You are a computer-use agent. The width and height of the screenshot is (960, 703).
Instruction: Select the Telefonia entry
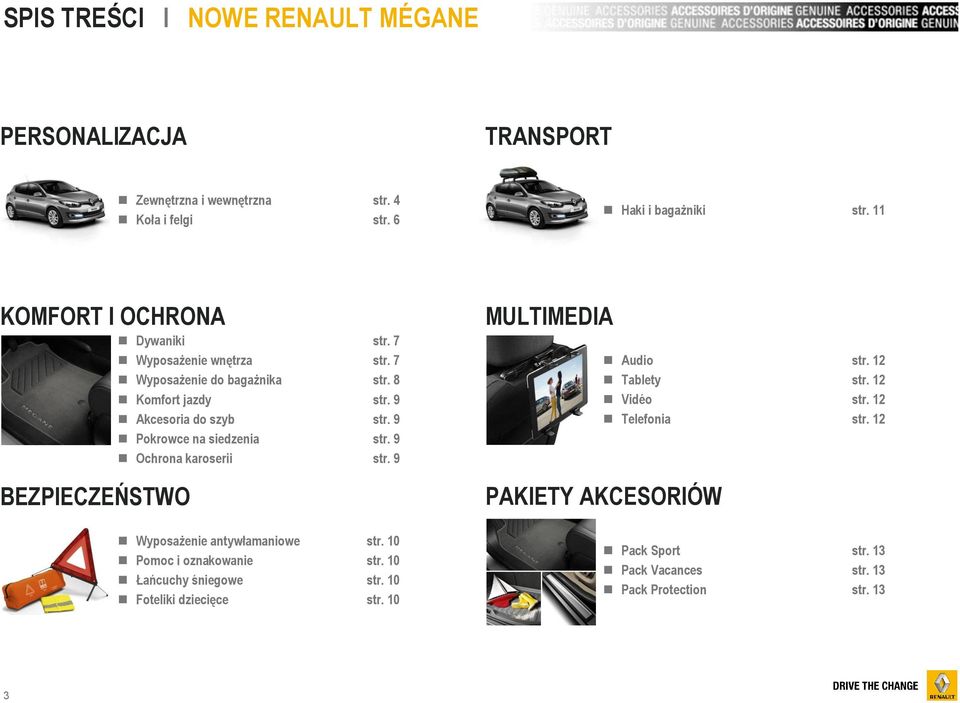646,419
